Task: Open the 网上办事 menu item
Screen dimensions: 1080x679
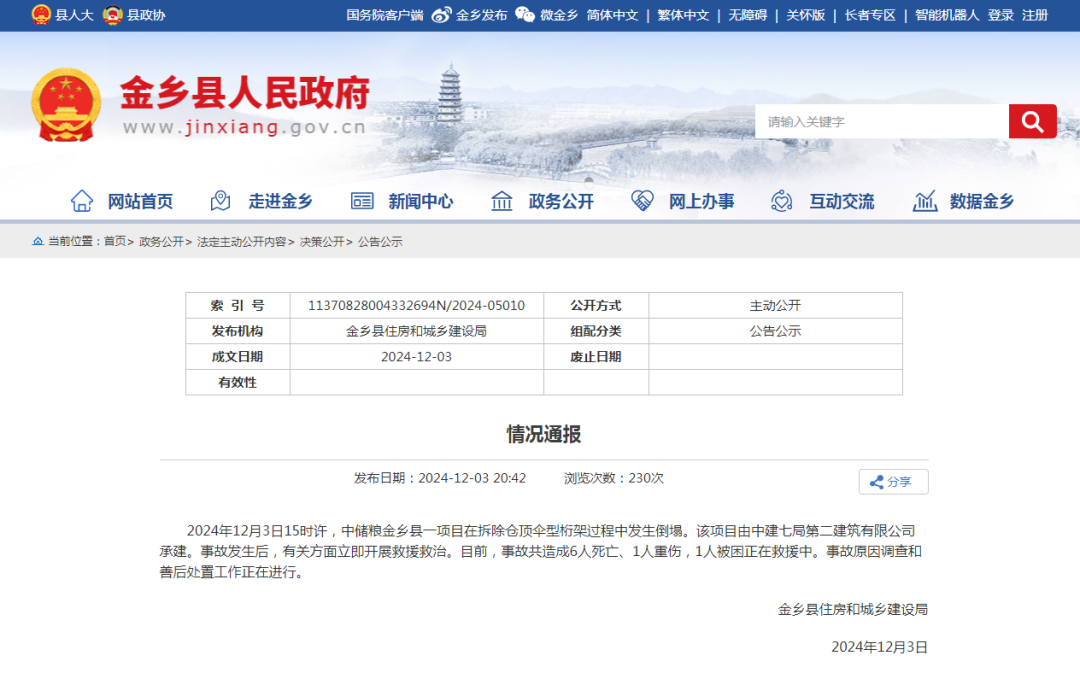Action: click(702, 201)
